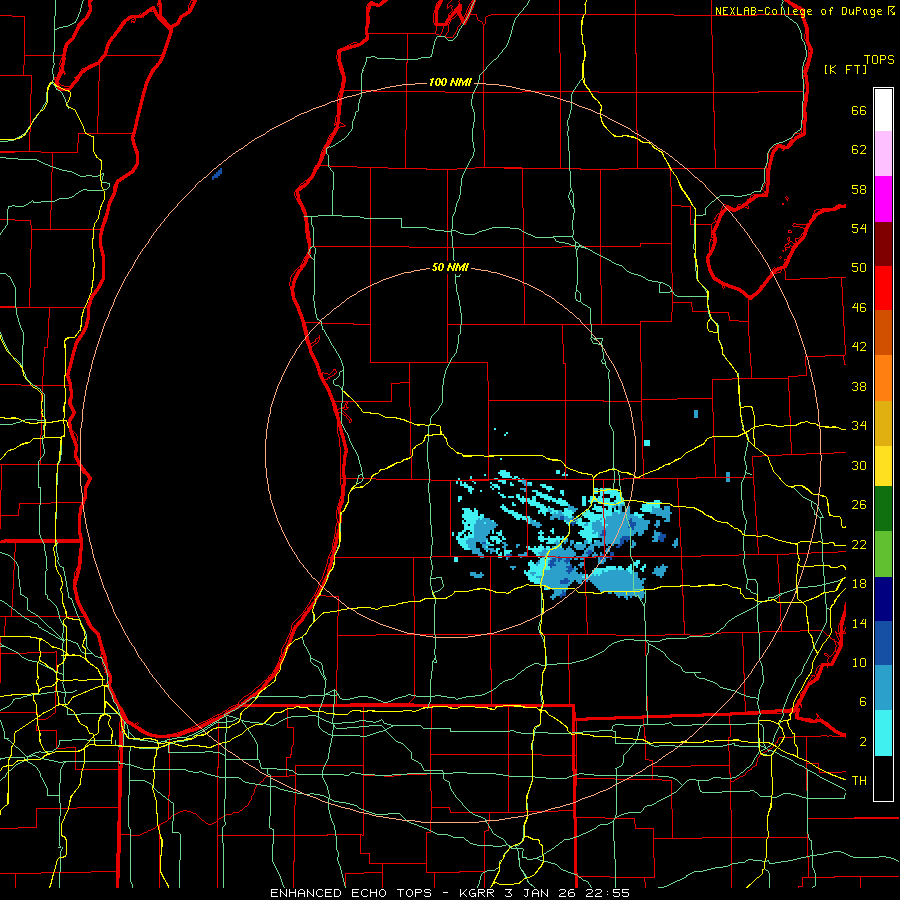Click the '58' legend value
Image resolution: width=900 pixels, height=900 pixels.
859,190
